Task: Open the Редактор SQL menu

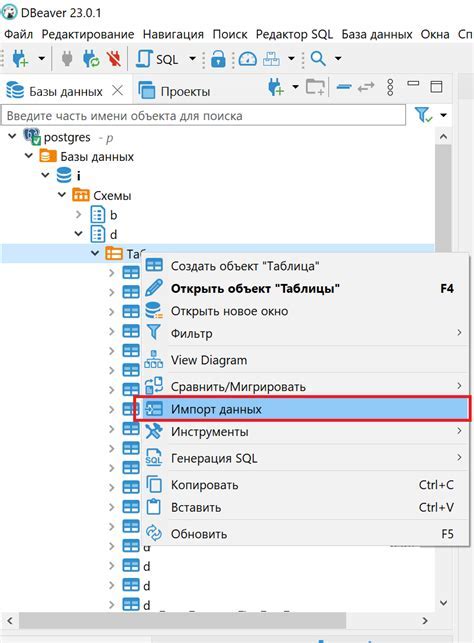Action: coord(294,34)
